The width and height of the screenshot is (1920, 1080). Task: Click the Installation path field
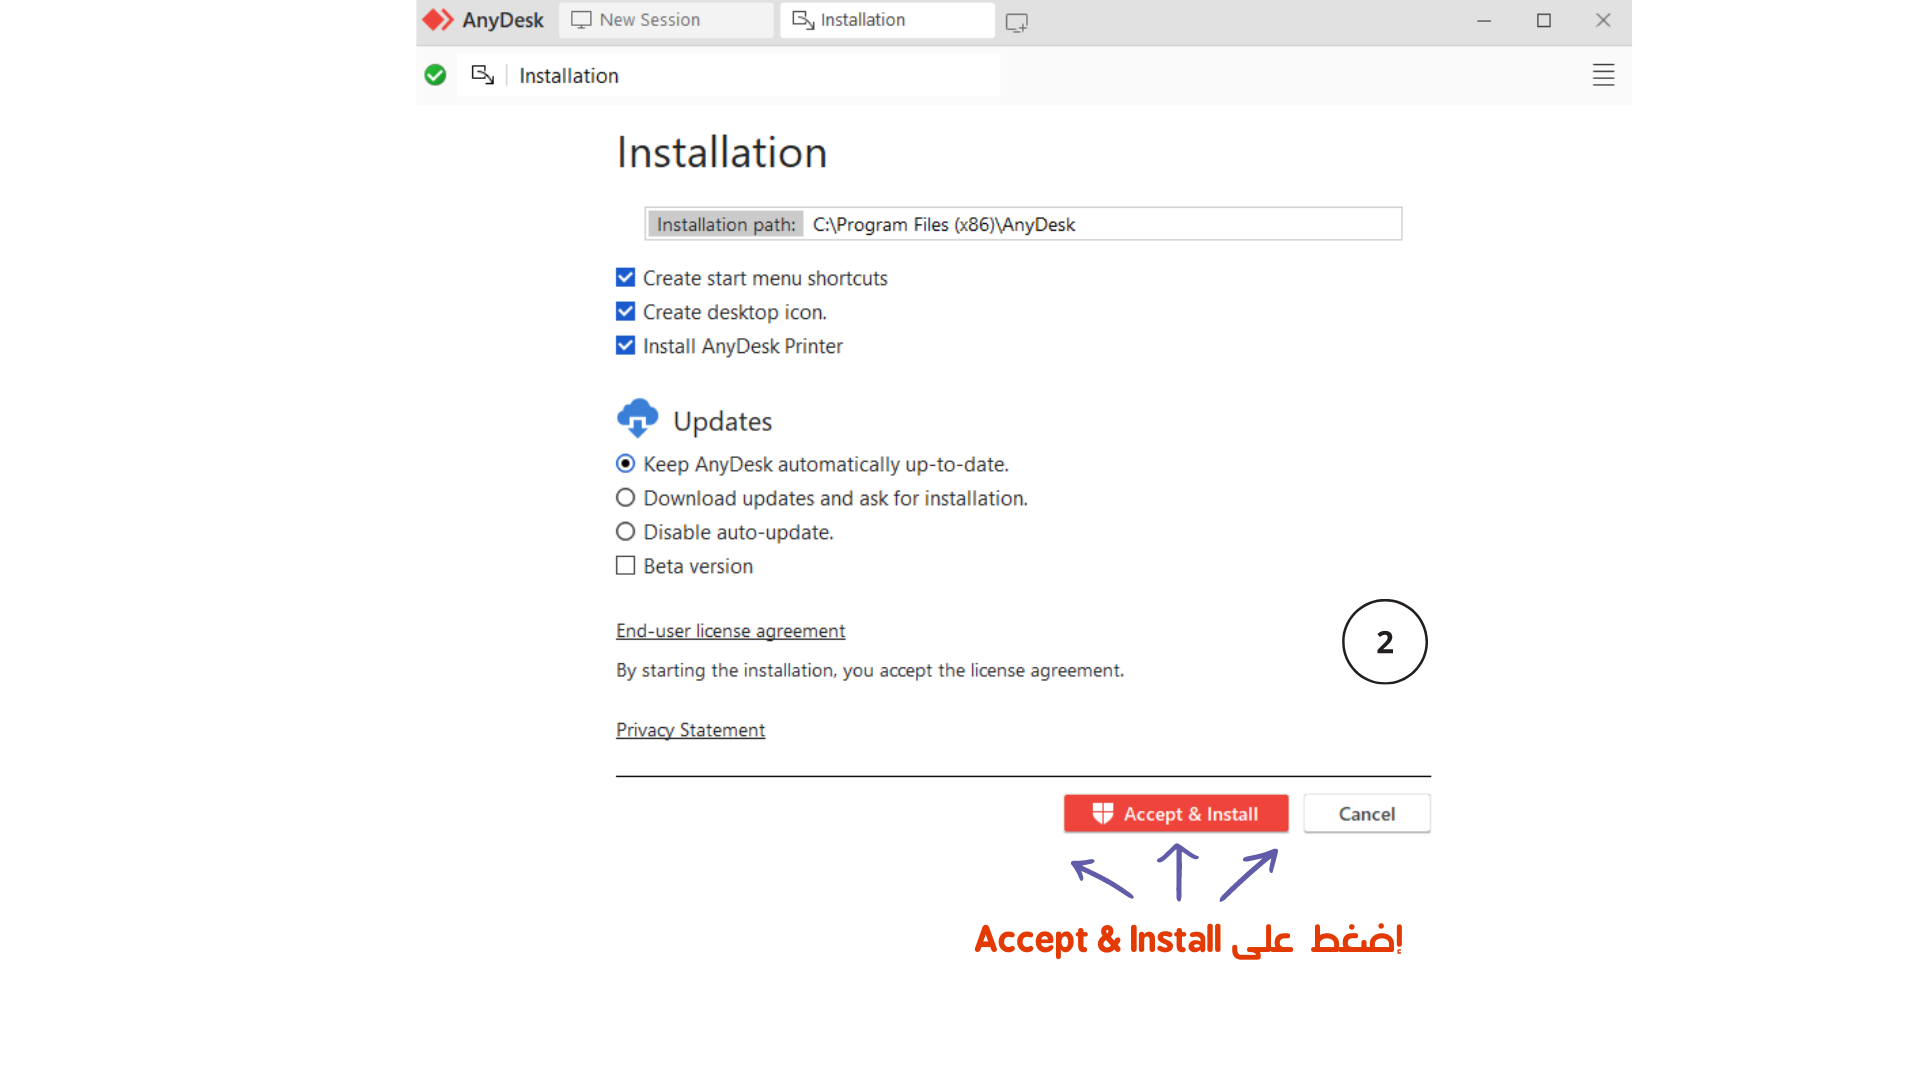coord(1023,224)
